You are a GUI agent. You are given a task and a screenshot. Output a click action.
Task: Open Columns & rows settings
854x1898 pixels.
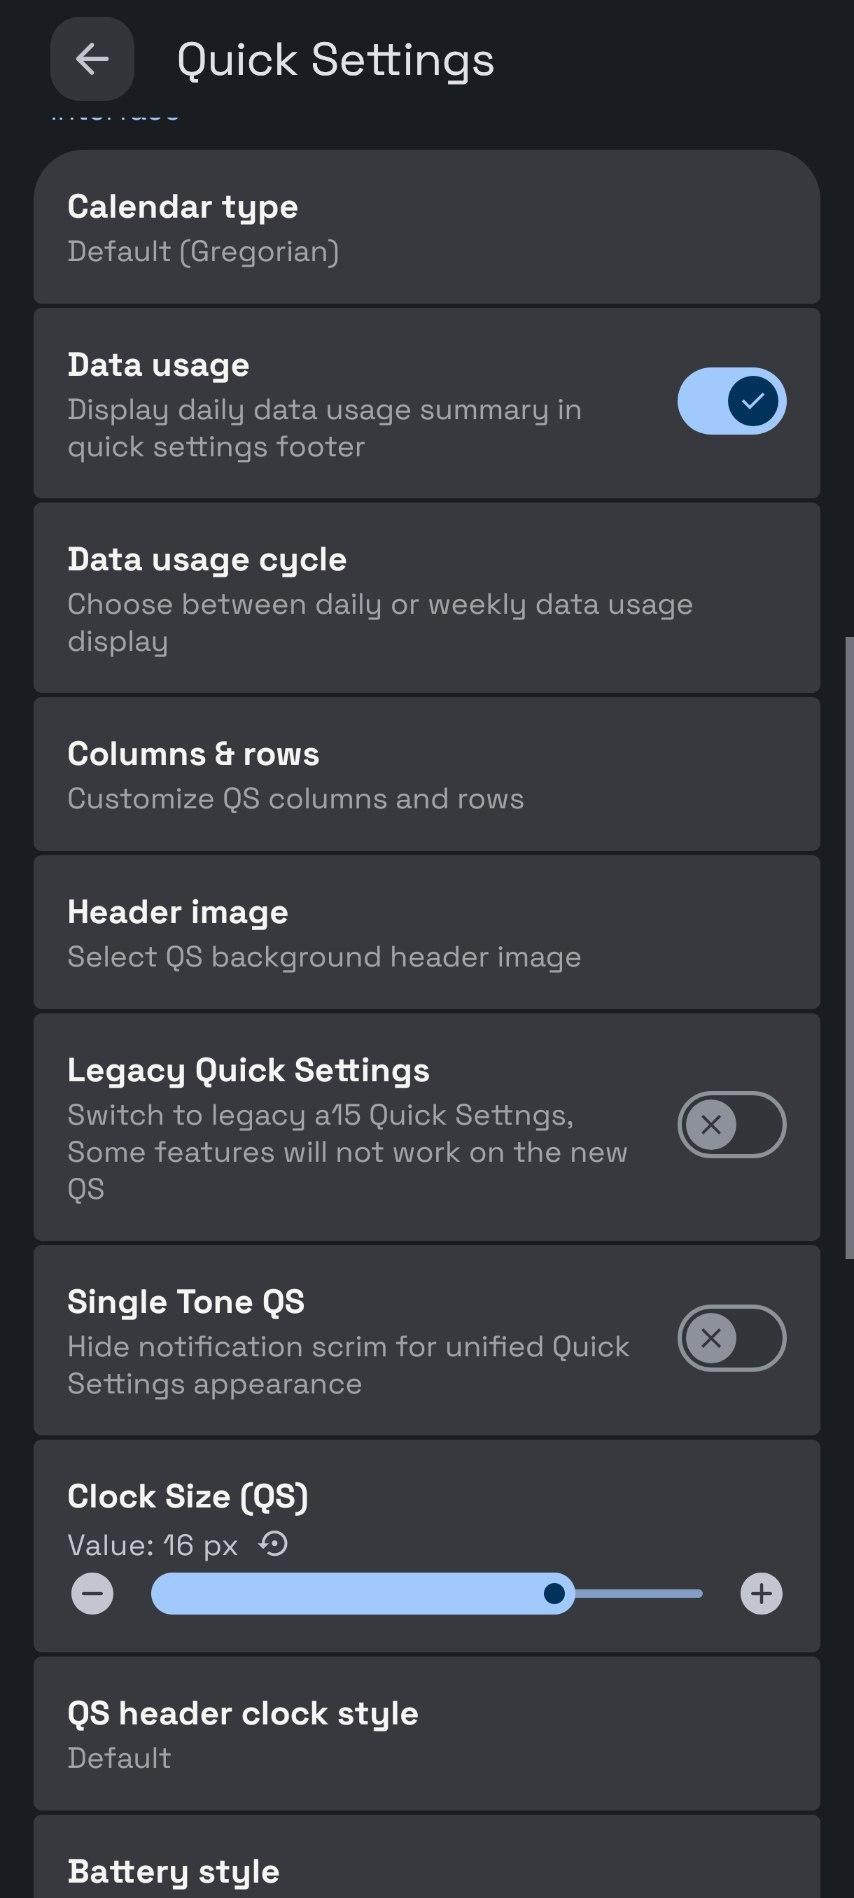[427, 775]
